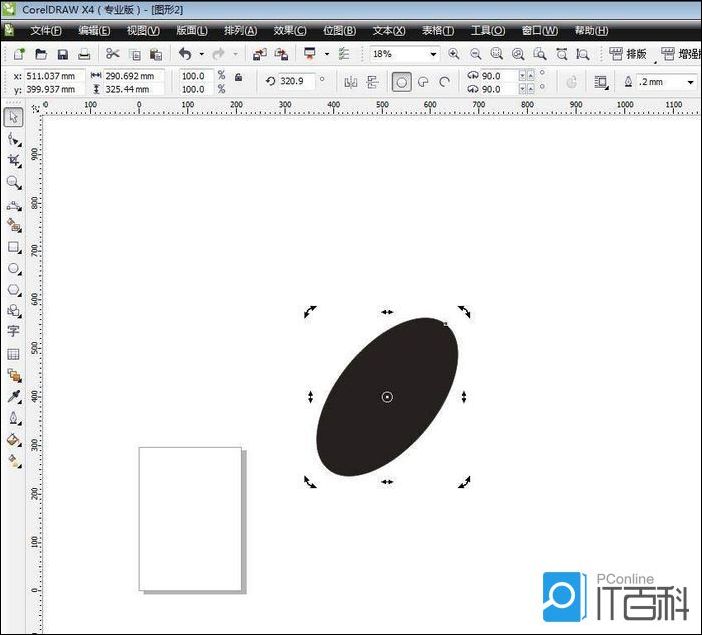Image resolution: width=702 pixels, height=635 pixels.
Task: Open the 效果(C) menu
Action: click(290, 31)
